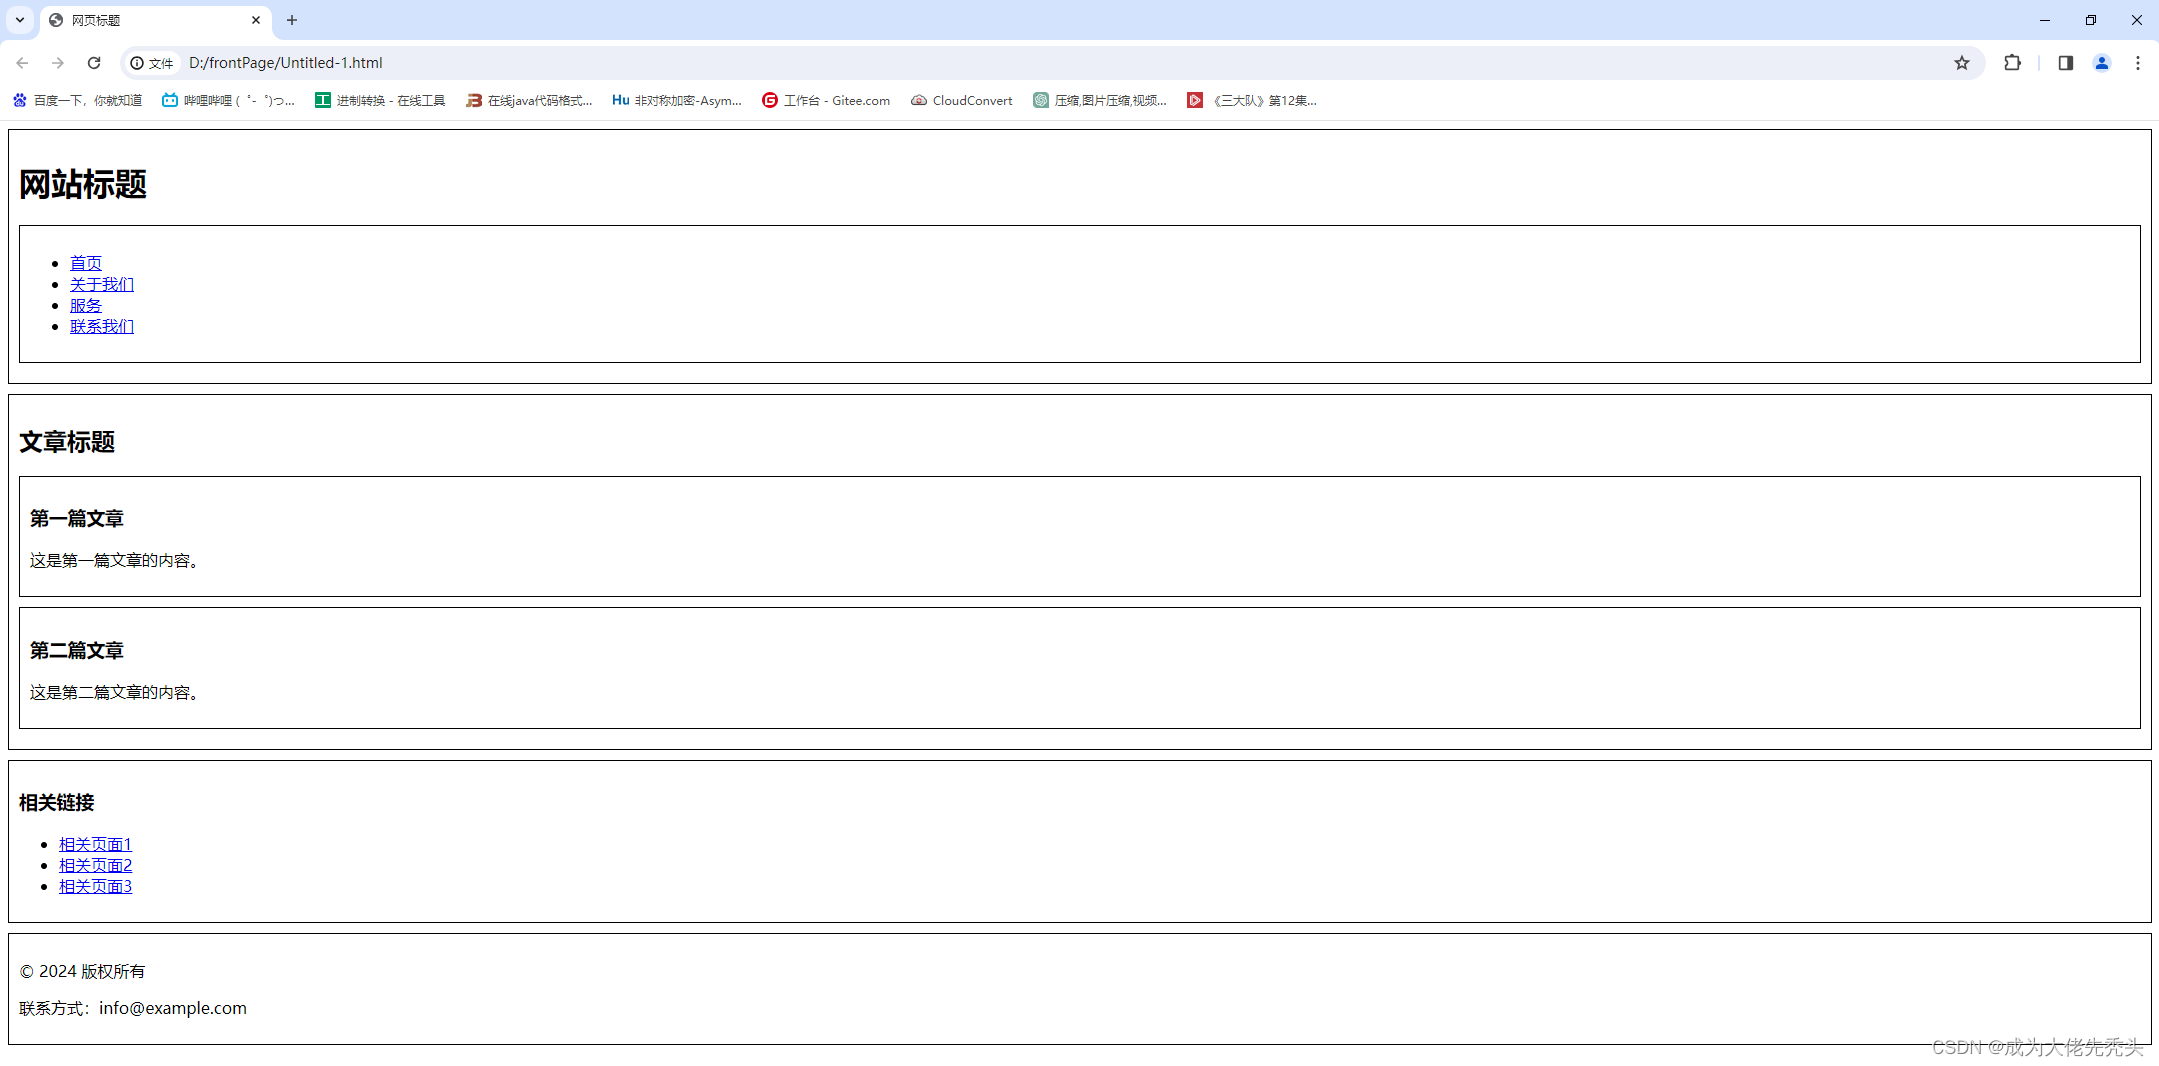Screen dimensions: 2159x1066
Task: Select the 网页标题 tab
Action: 155,20
